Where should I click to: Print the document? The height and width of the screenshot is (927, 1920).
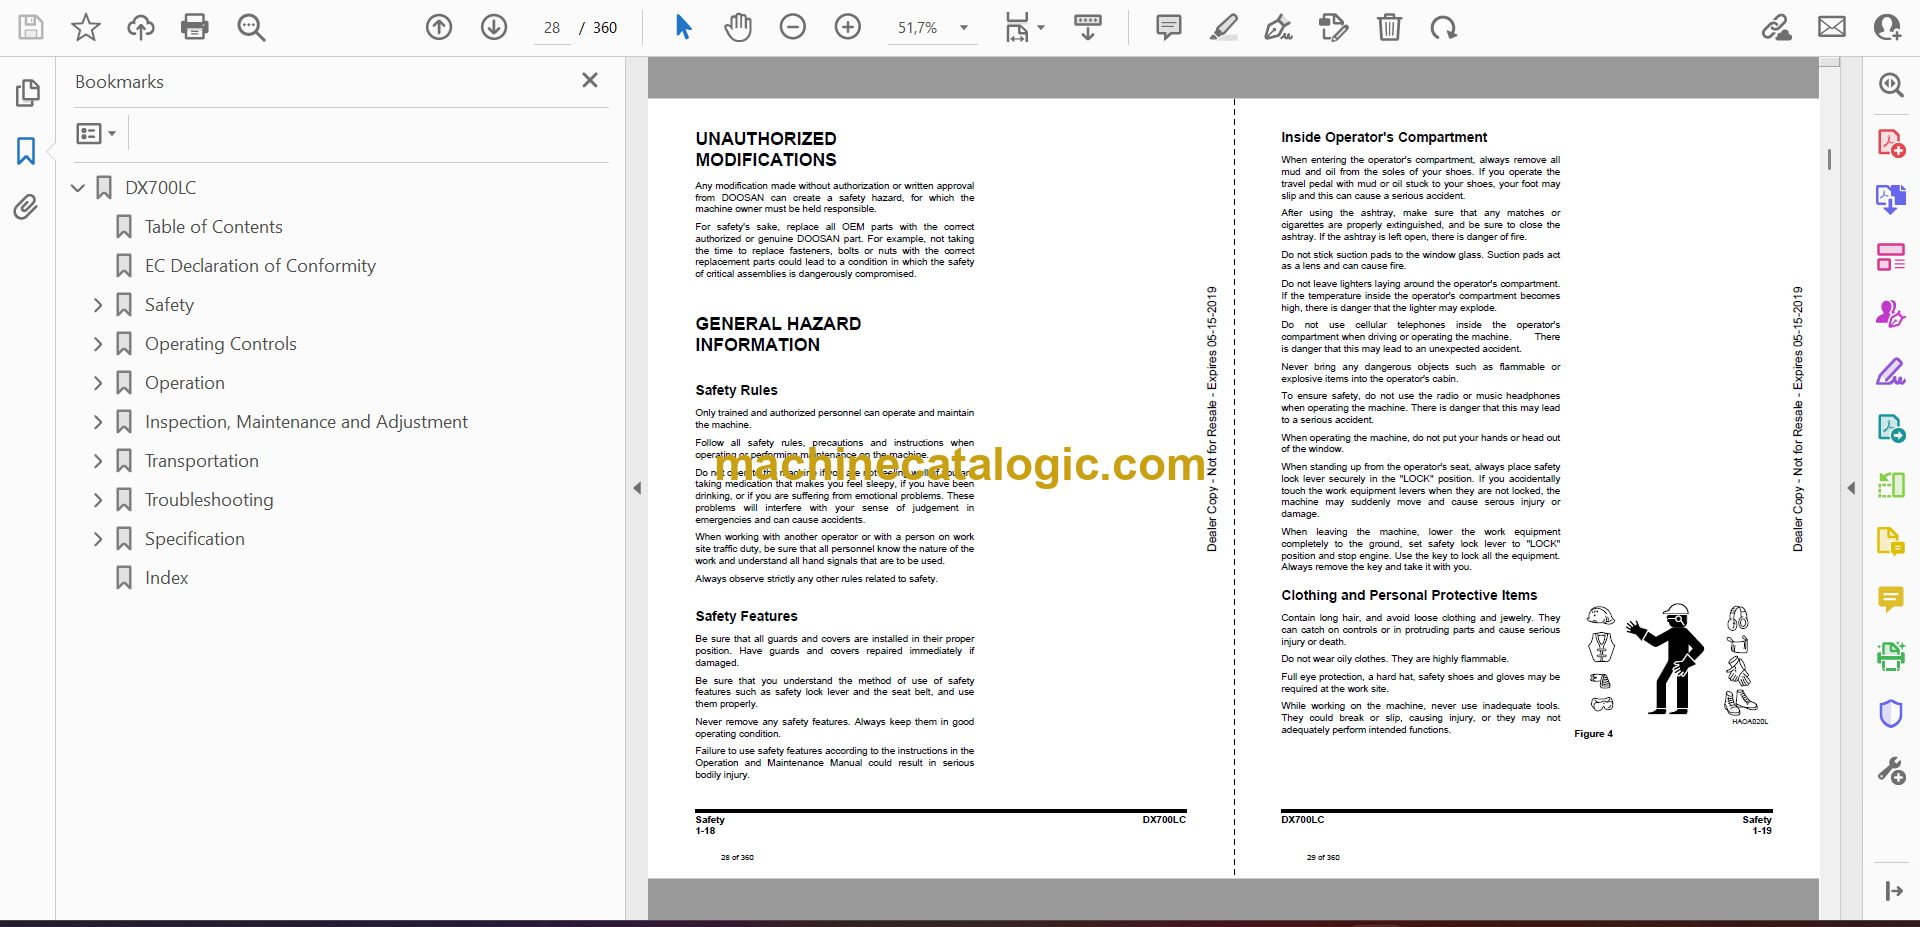(195, 27)
